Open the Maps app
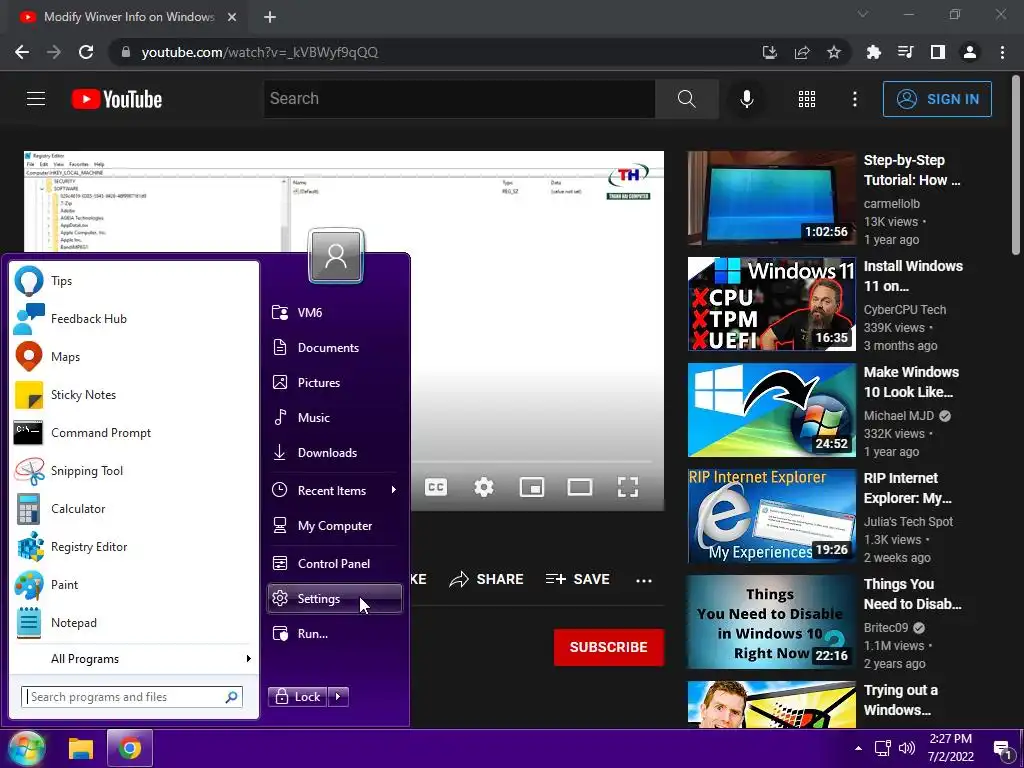Screen dimensions: 1024x768 coord(134,357)
